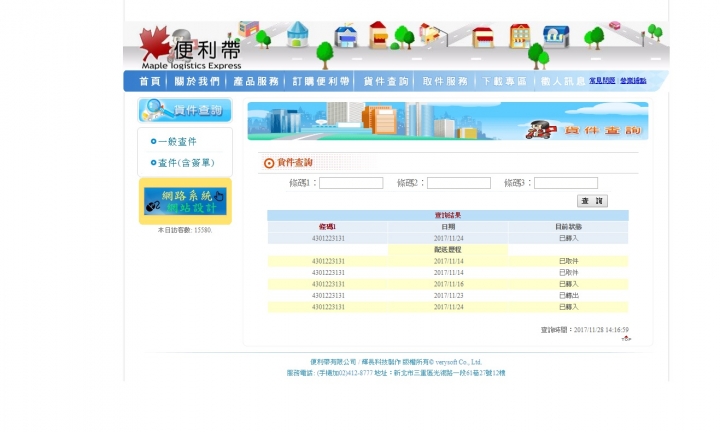
Task: Click the footer 服務電話 address line
Action: point(396,373)
